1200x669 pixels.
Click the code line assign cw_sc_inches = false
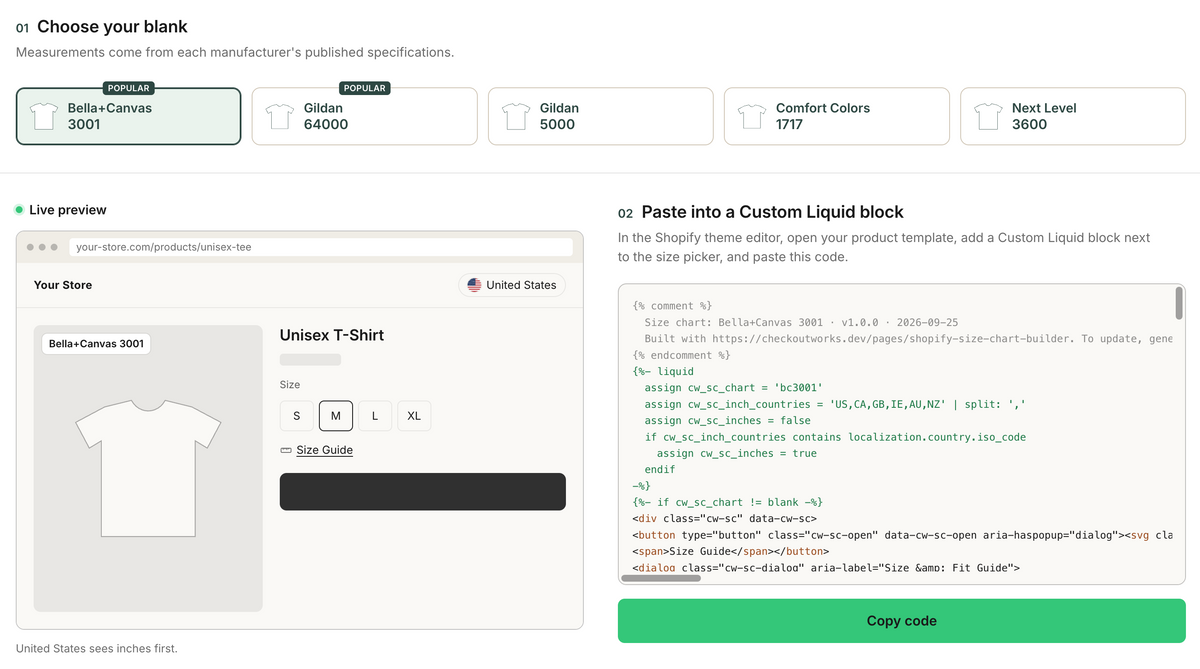click(727, 421)
